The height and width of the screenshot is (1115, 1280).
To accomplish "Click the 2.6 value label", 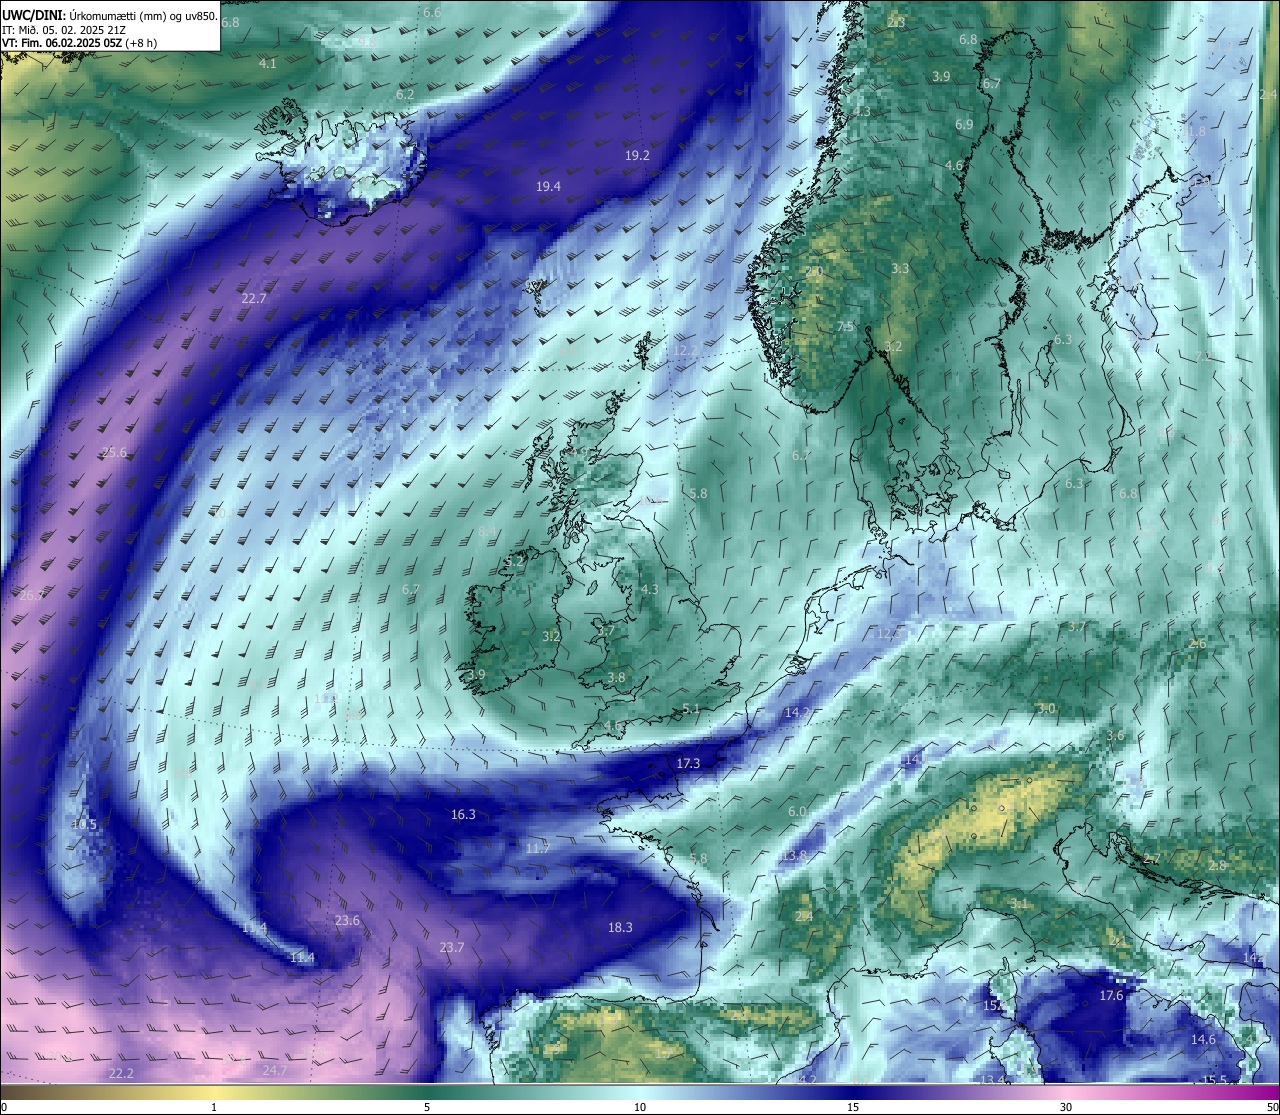I will [x=1197, y=643].
